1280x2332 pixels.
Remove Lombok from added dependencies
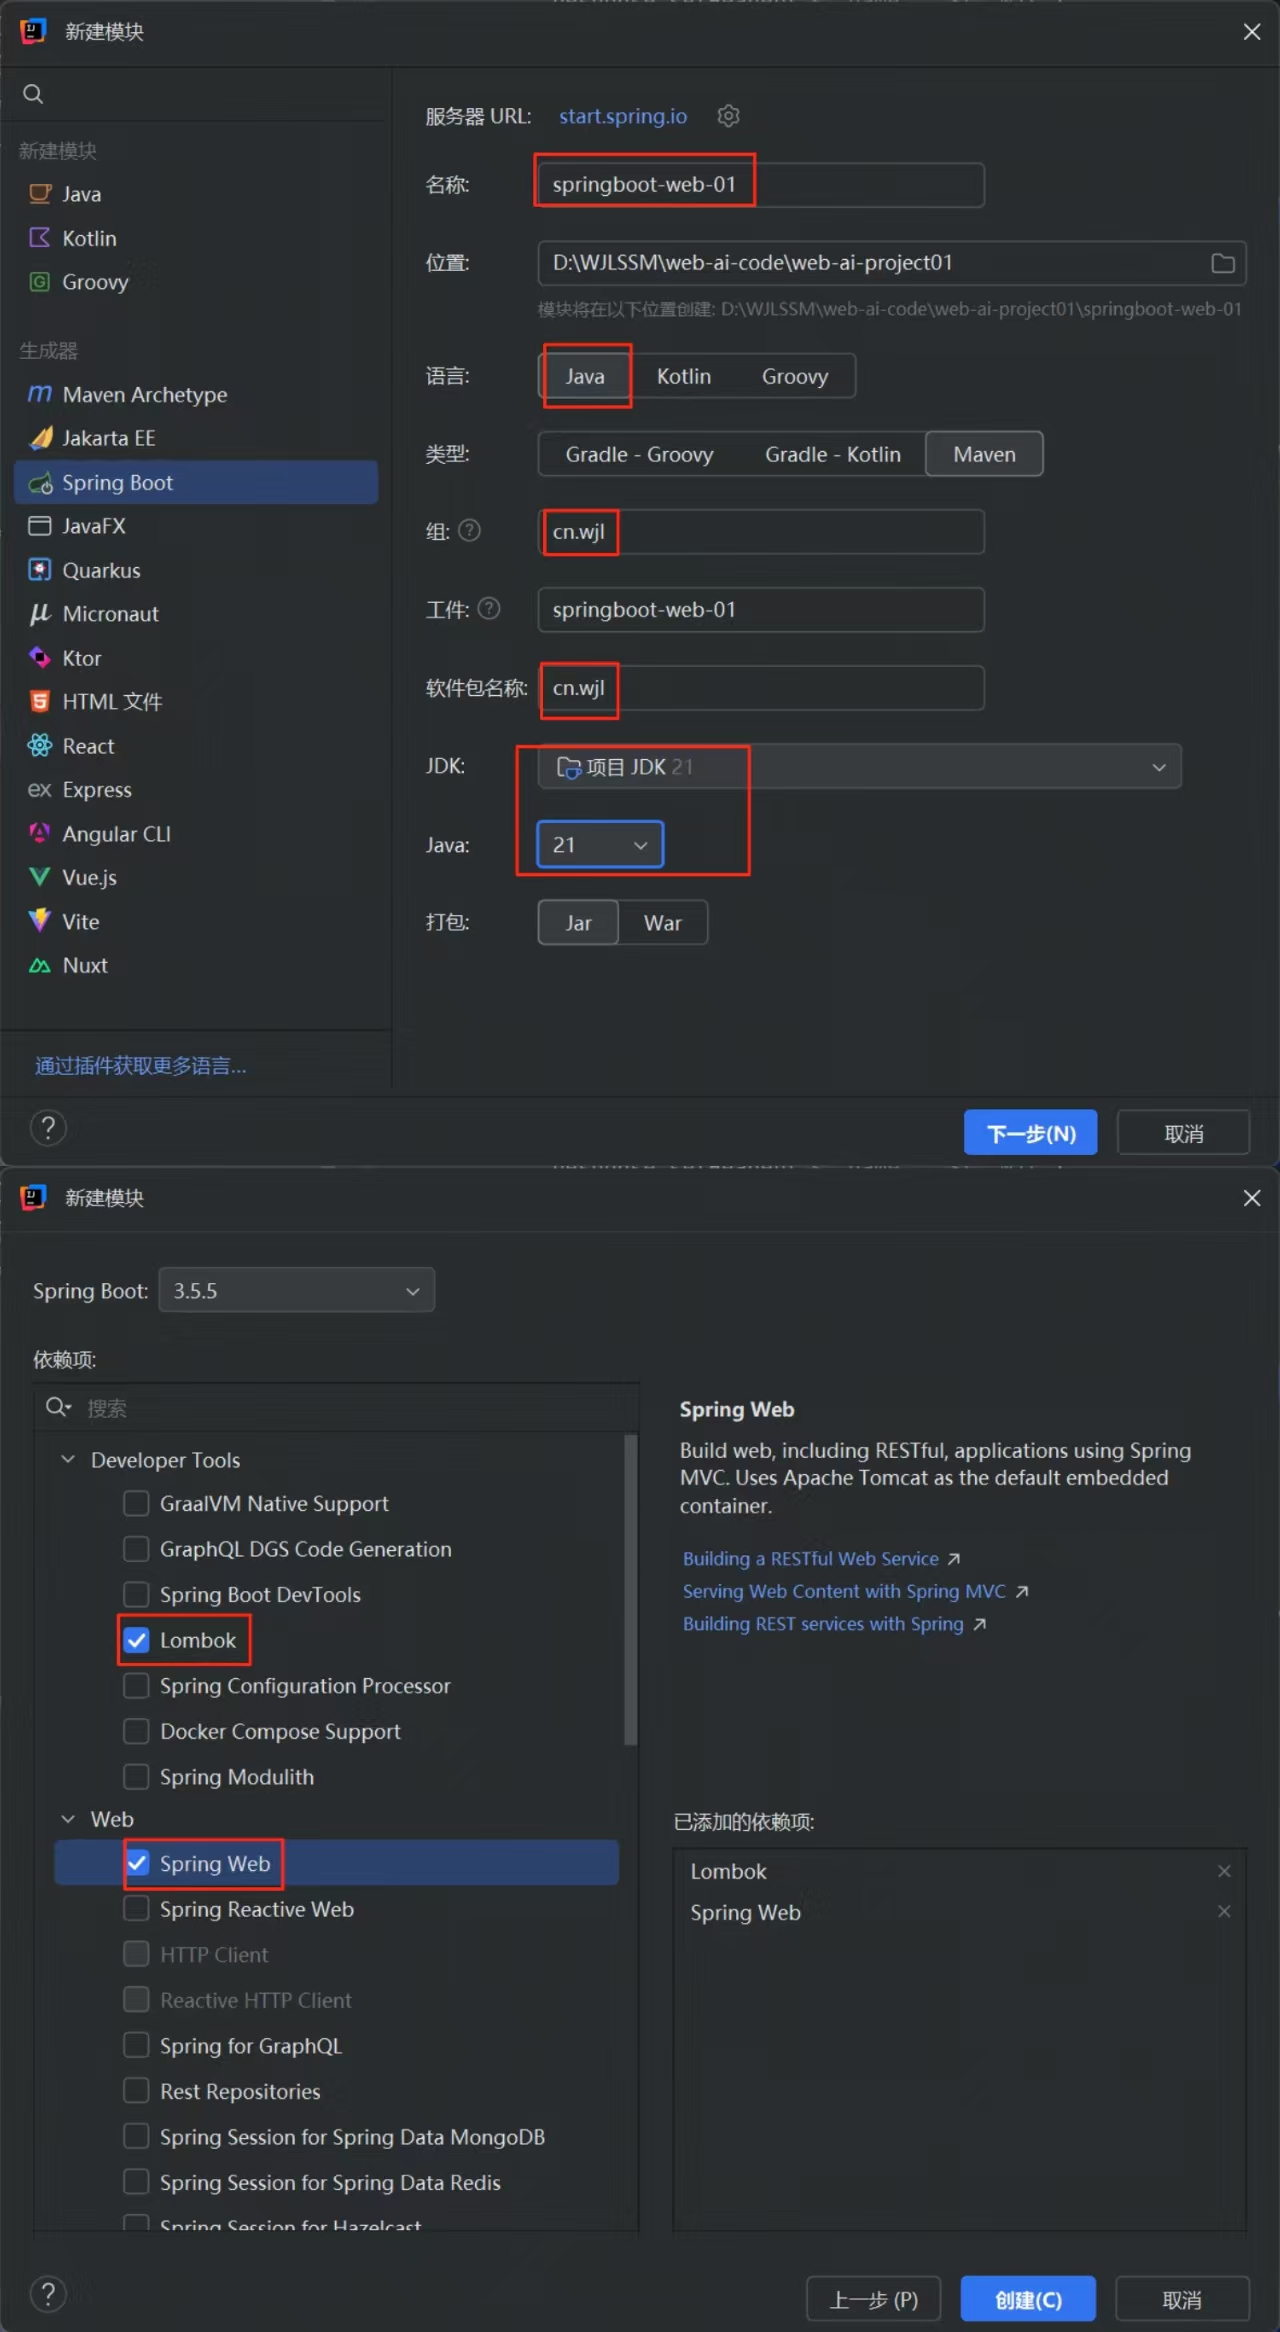(x=1224, y=1871)
